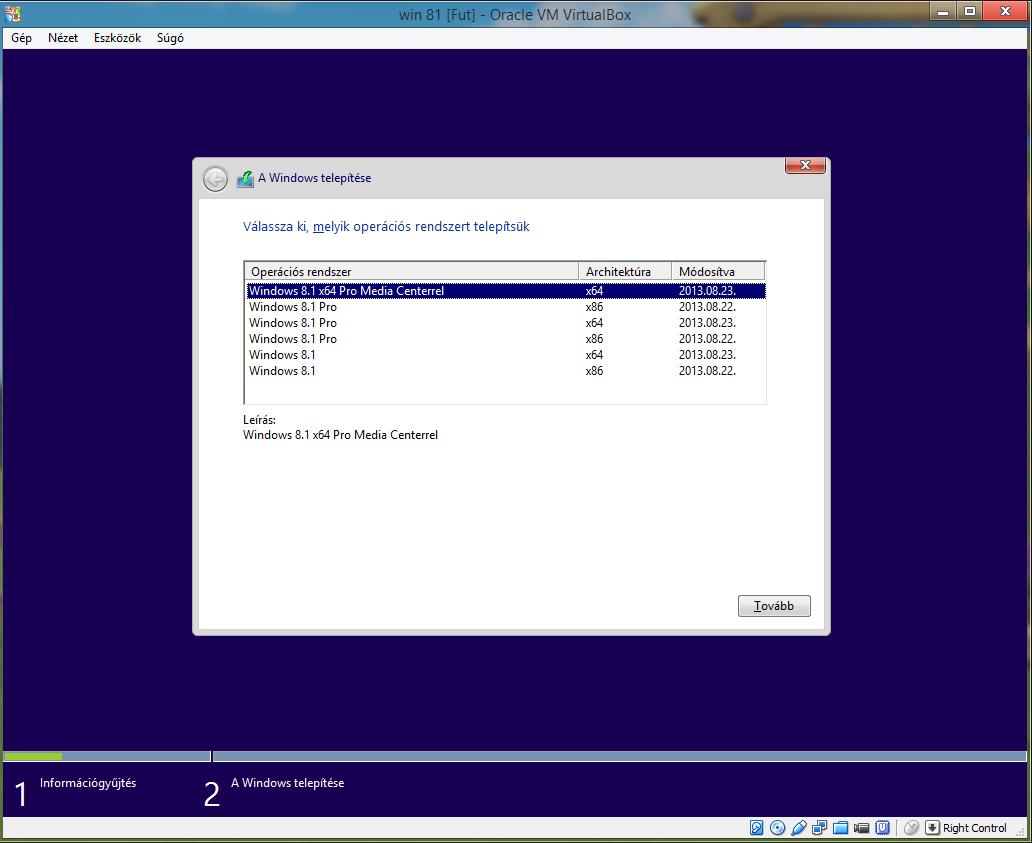Close the Windows setup dialog
The height and width of the screenshot is (843, 1032).
click(x=805, y=165)
